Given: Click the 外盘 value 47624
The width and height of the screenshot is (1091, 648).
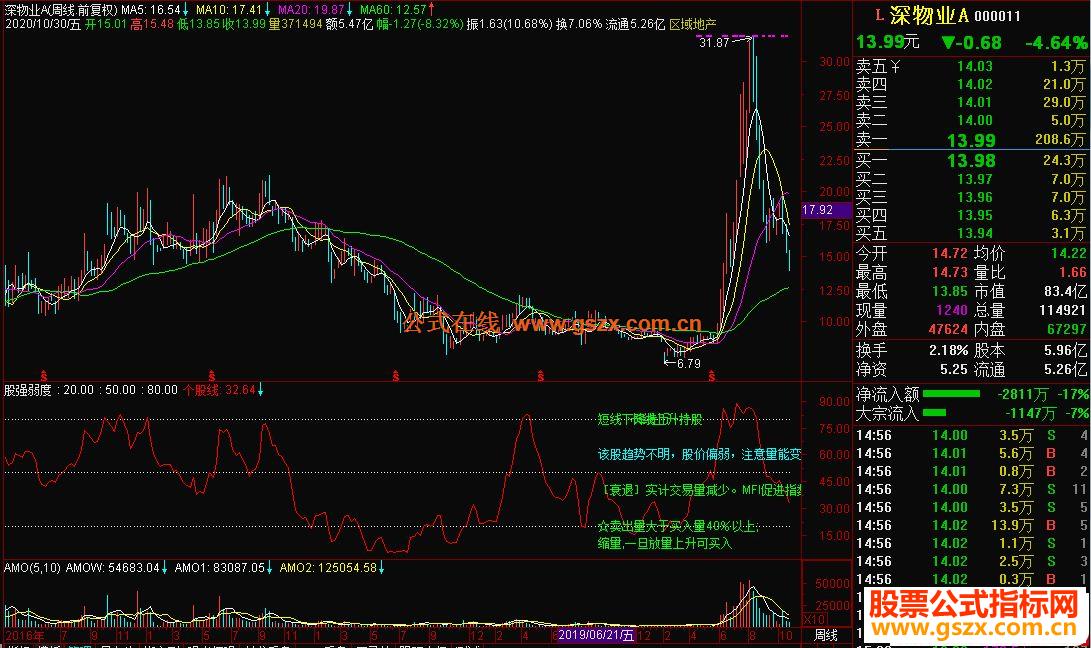Looking at the screenshot, I should click(x=948, y=329).
